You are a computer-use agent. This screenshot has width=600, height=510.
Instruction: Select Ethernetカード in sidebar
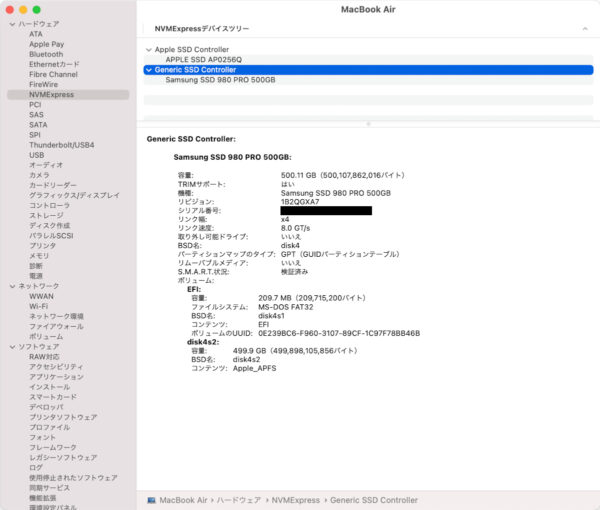pyautogui.click(x=54, y=64)
